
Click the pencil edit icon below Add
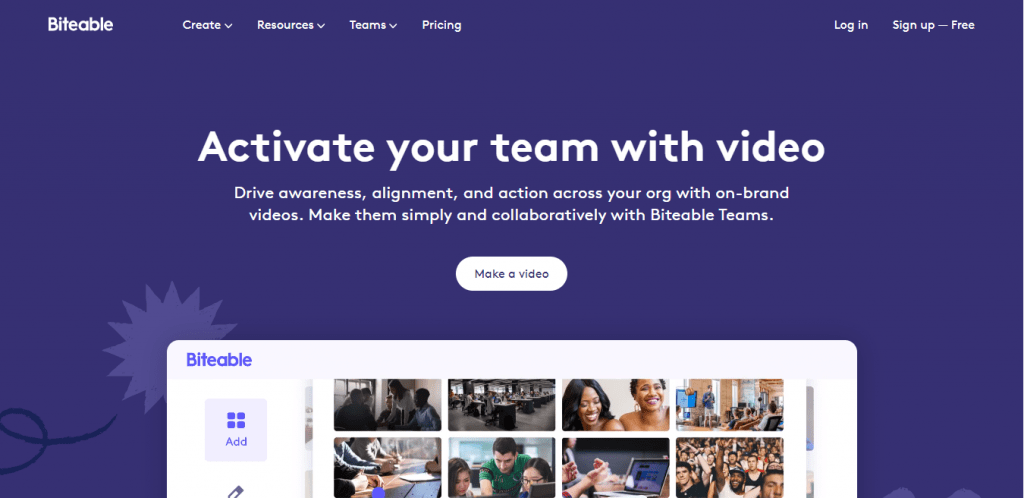(x=236, y=491)
